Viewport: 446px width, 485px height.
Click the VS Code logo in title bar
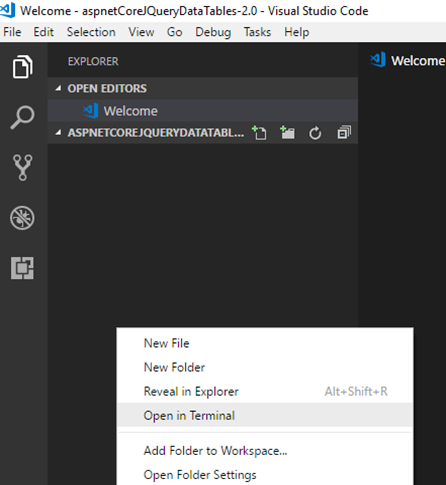[7, 10]
